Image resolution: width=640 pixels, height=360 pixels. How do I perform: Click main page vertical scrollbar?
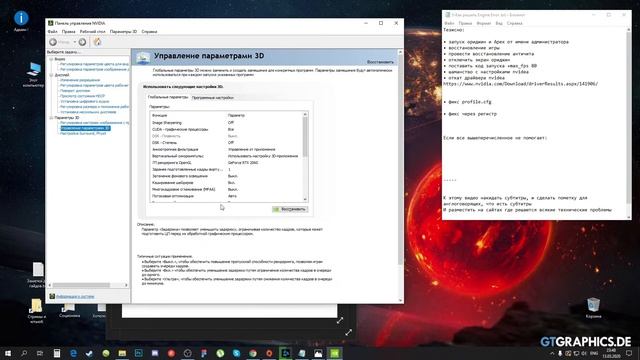pyautogui.click(x=400, y=159)
